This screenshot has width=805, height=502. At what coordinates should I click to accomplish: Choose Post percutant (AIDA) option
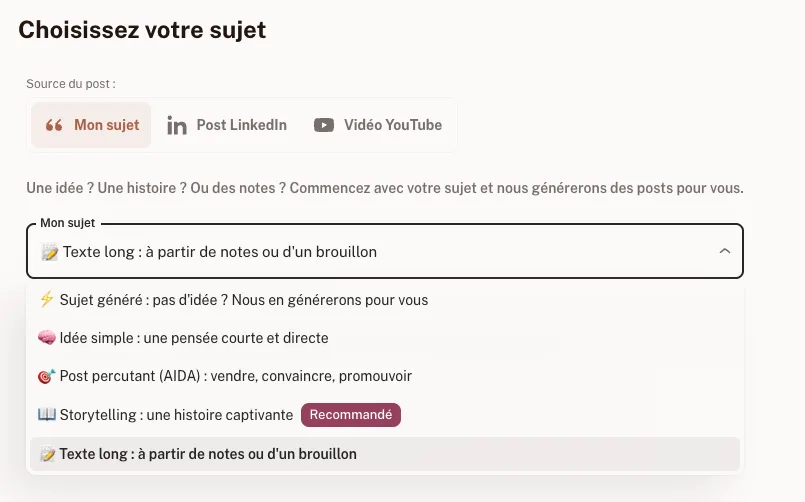[385, 376]
